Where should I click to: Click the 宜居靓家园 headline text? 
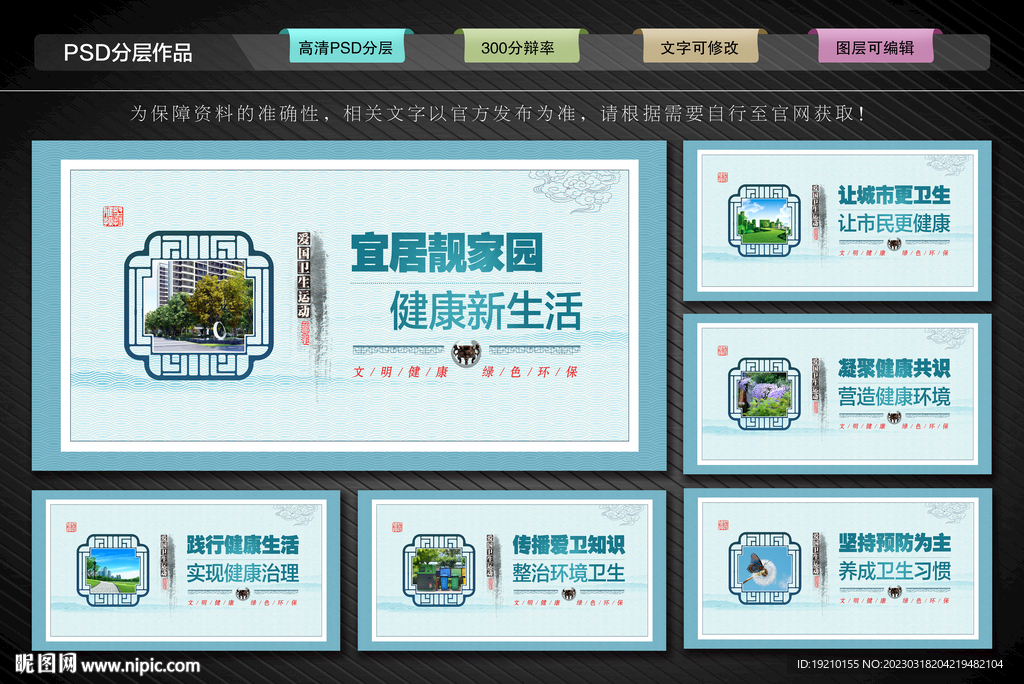(x=446, y=253)
